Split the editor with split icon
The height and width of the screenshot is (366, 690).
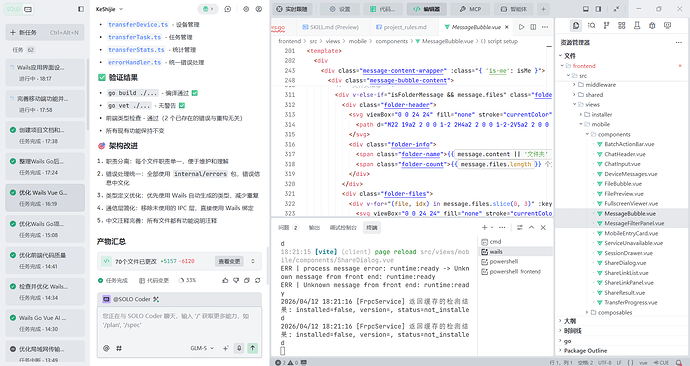(533, 27)
